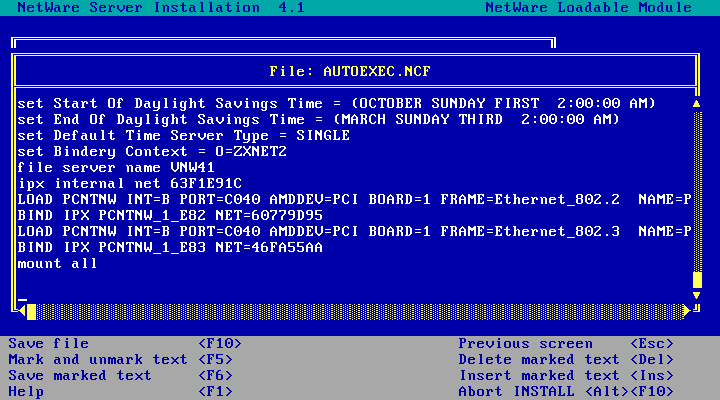This screenshot has width=720, height=400.
Task: Click the LOAD PCNTNW Ethernet_802.2 line
Action: pos(354,200)
